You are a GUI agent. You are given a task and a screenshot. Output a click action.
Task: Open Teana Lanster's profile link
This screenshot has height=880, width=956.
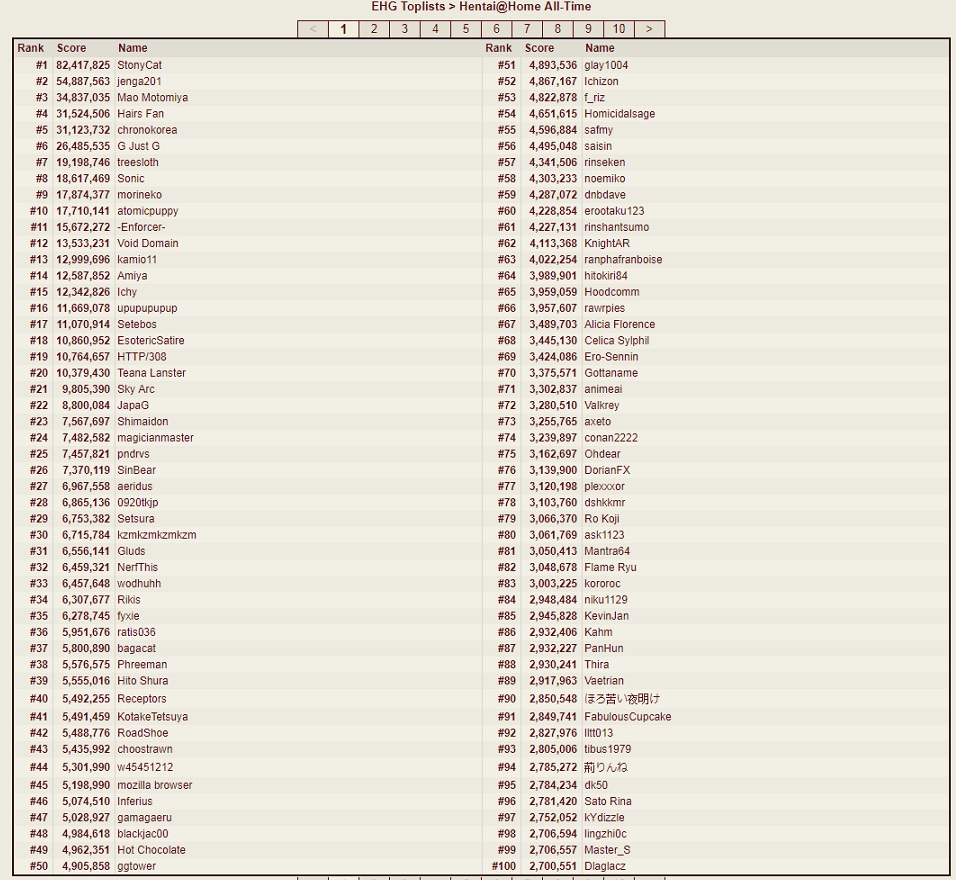point(151,373)
